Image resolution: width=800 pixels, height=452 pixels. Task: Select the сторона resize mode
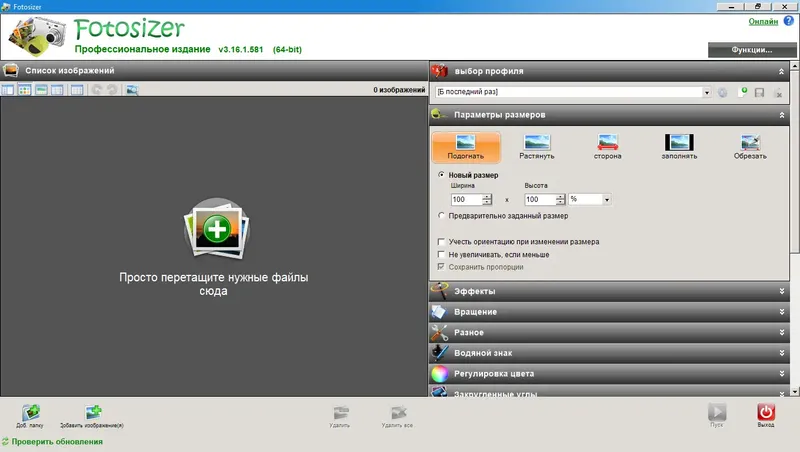click(608, 147)
